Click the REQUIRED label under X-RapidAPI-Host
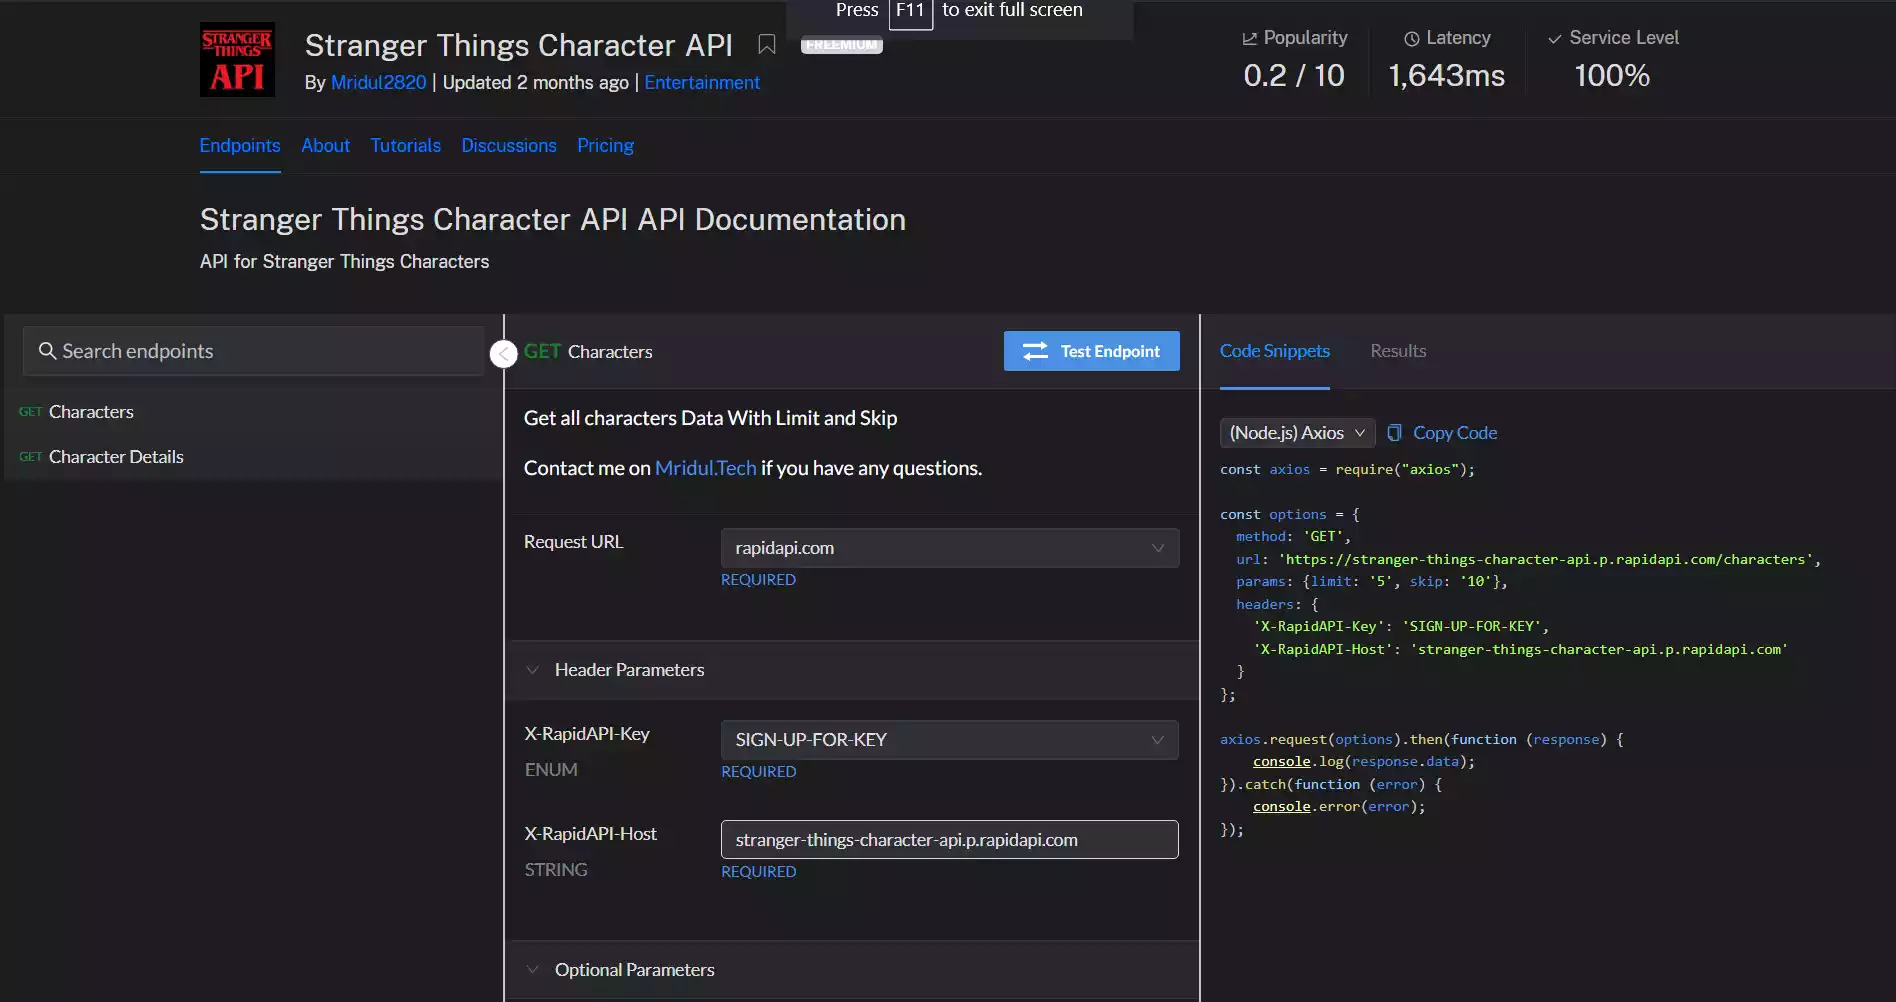 coord(759,872)
